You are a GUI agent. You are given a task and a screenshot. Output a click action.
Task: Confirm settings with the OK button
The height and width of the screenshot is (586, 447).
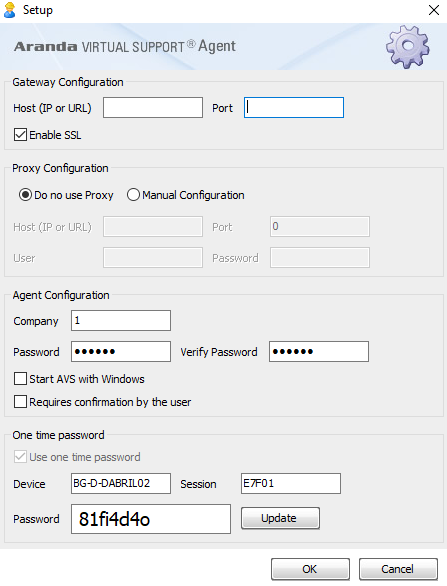coord(310,569)
